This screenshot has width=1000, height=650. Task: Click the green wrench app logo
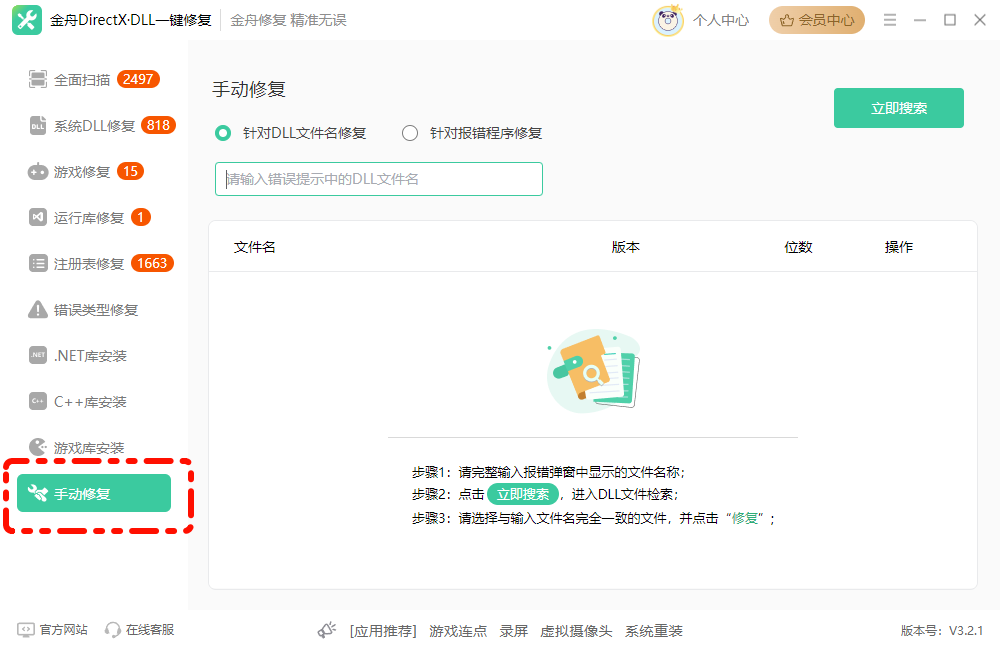(27, 20)
